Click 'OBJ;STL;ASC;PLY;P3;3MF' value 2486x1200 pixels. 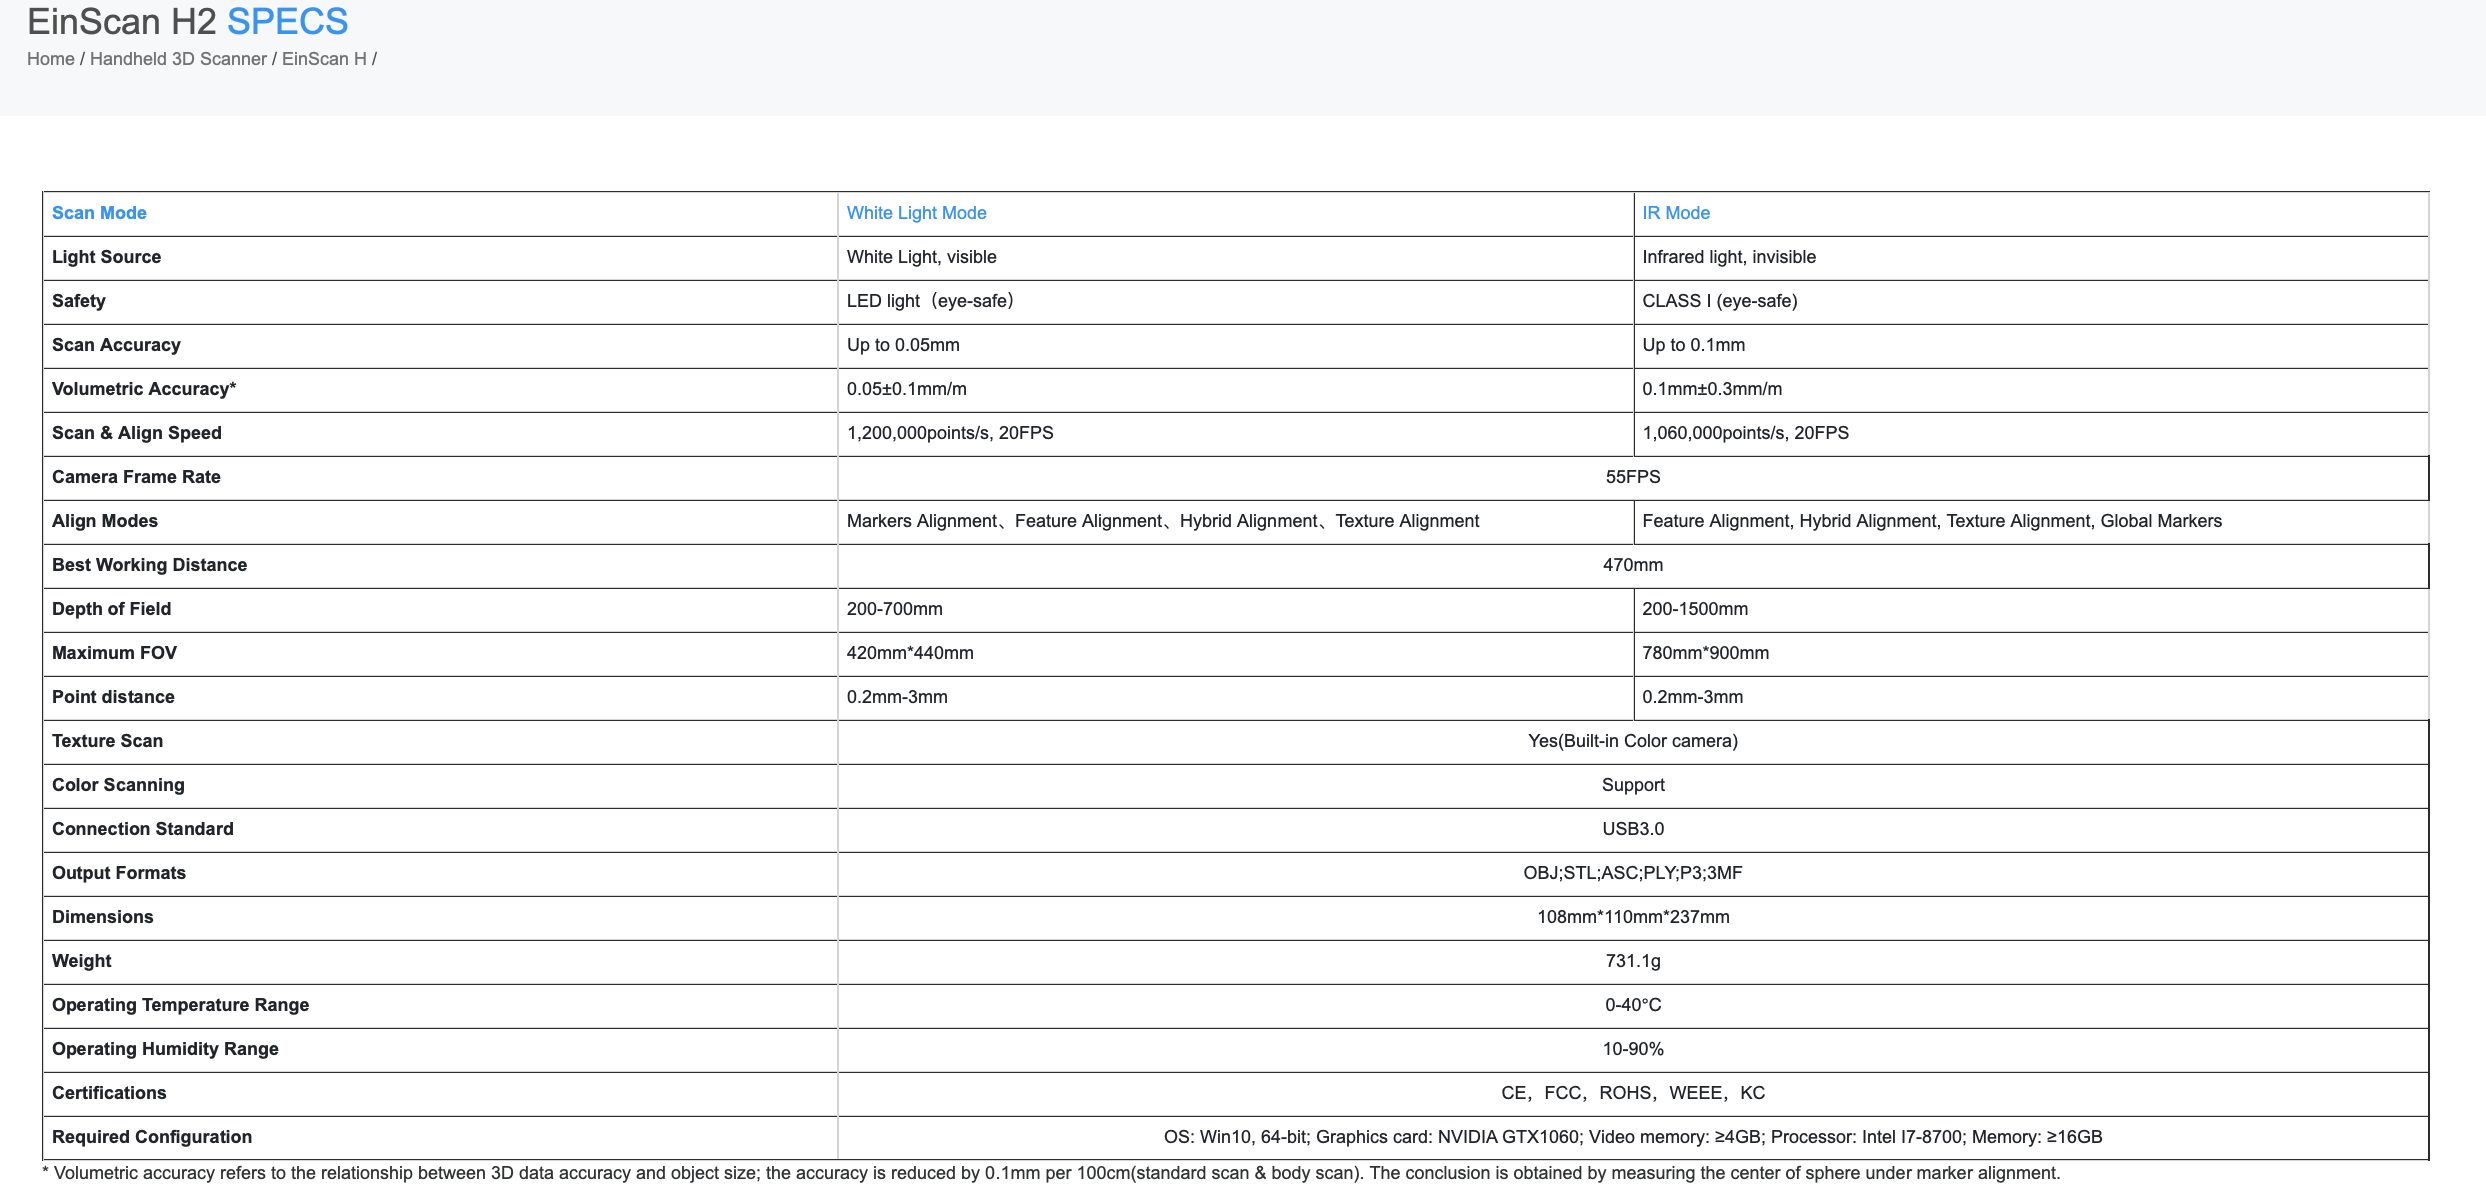tap(1633, 873)
